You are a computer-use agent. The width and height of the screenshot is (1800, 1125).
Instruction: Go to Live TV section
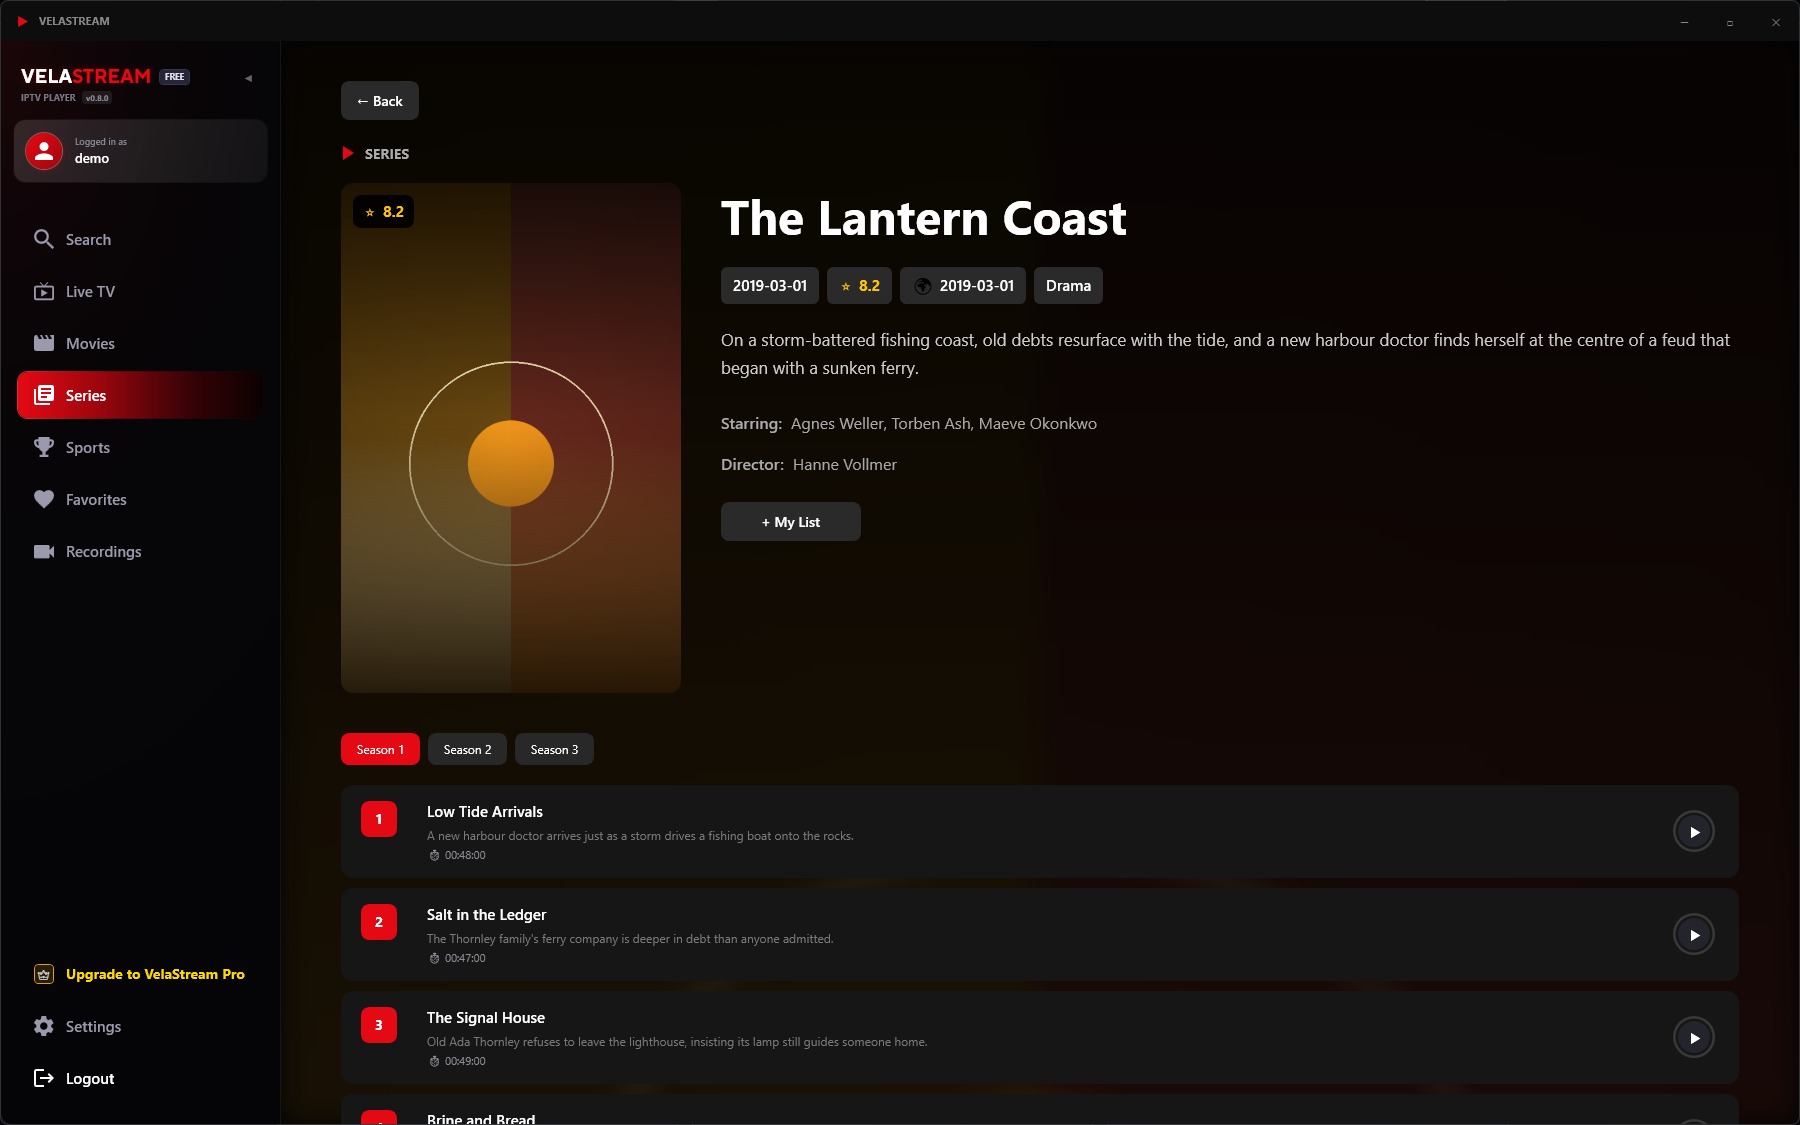[140, 292]
